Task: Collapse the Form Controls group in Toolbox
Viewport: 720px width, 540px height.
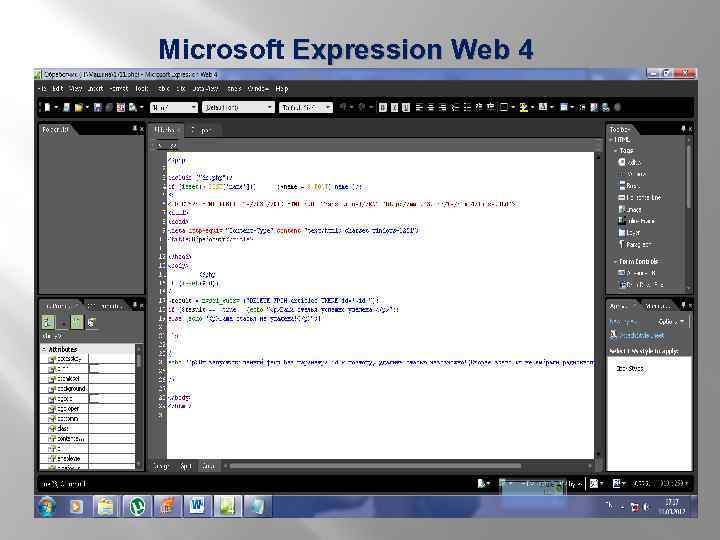Action: click(x=616, y=261)
